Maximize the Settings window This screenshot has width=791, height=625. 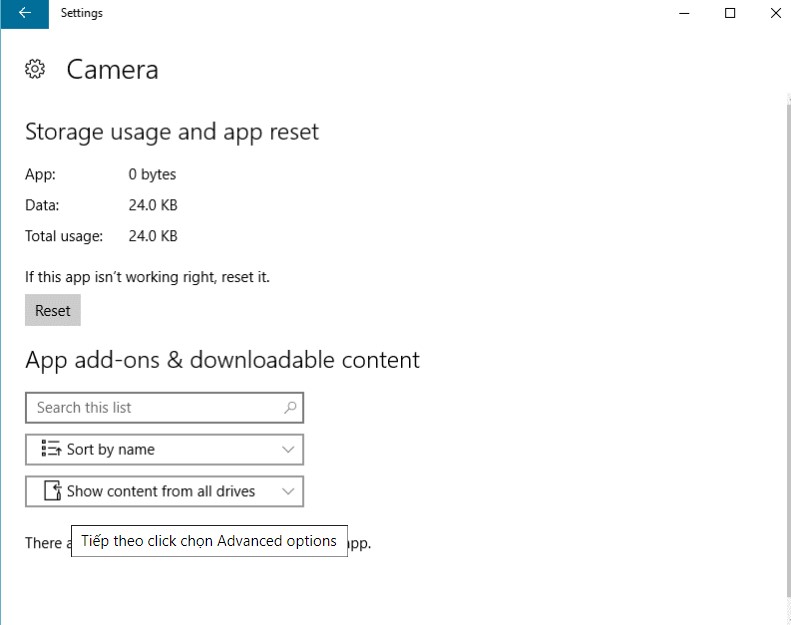click(x=730, y=13)
